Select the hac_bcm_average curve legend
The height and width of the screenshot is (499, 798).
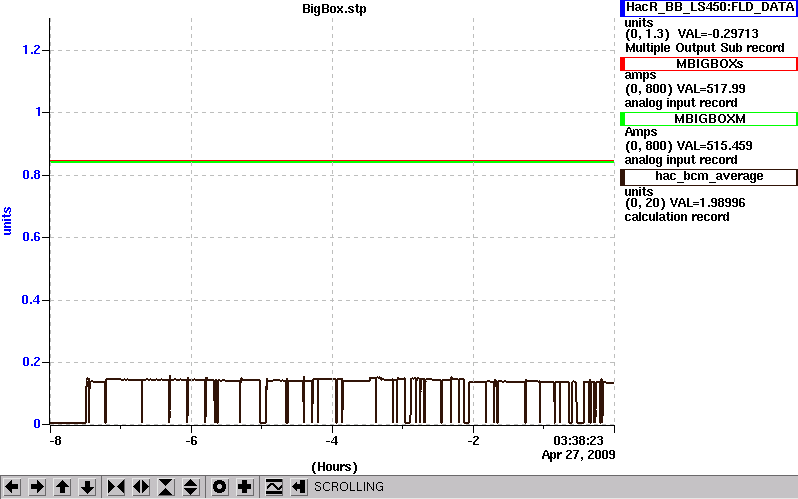[x=709, y=176]
